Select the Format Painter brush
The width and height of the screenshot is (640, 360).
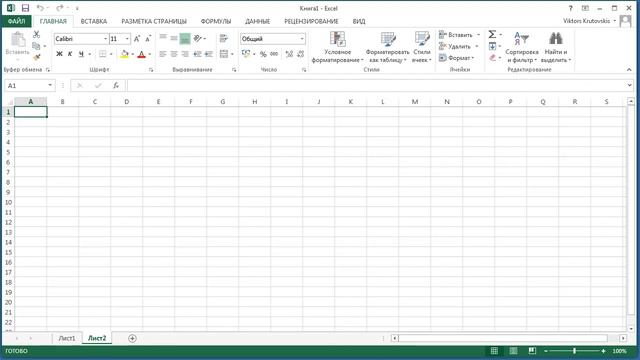pos(37,58)
